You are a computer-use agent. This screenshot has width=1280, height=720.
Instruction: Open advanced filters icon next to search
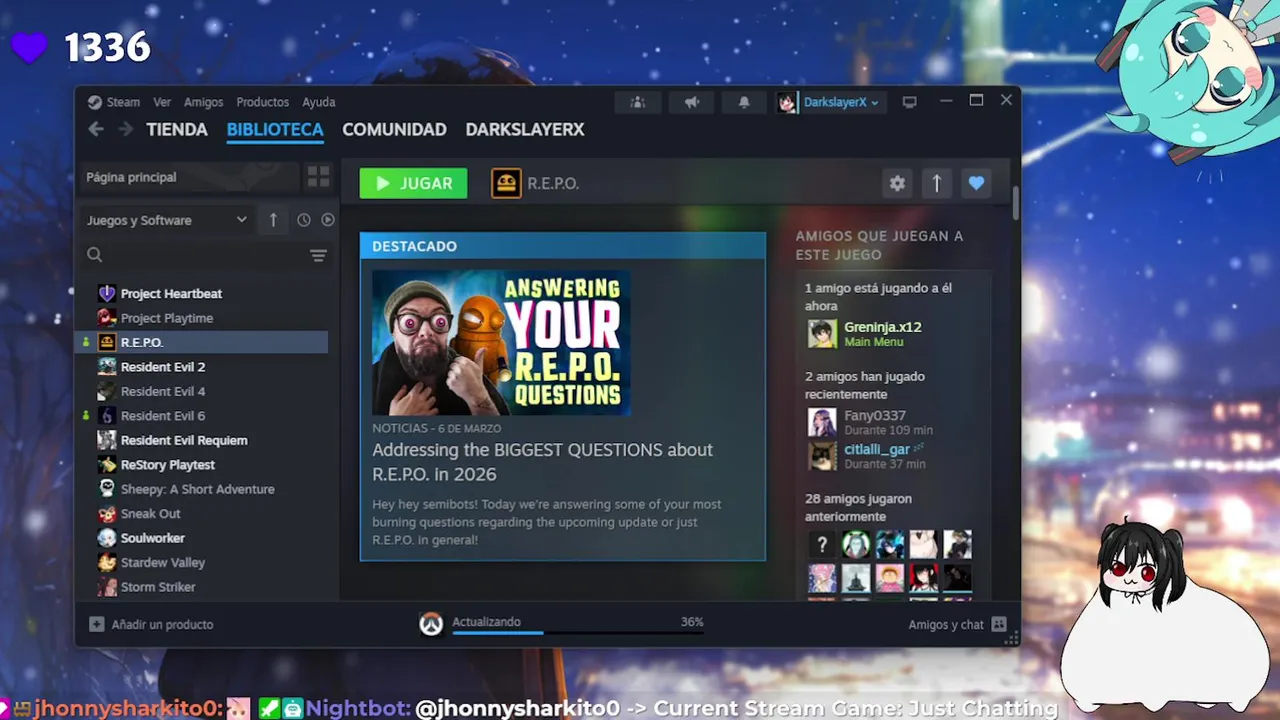pyautogui.click(x=318, y=256)
